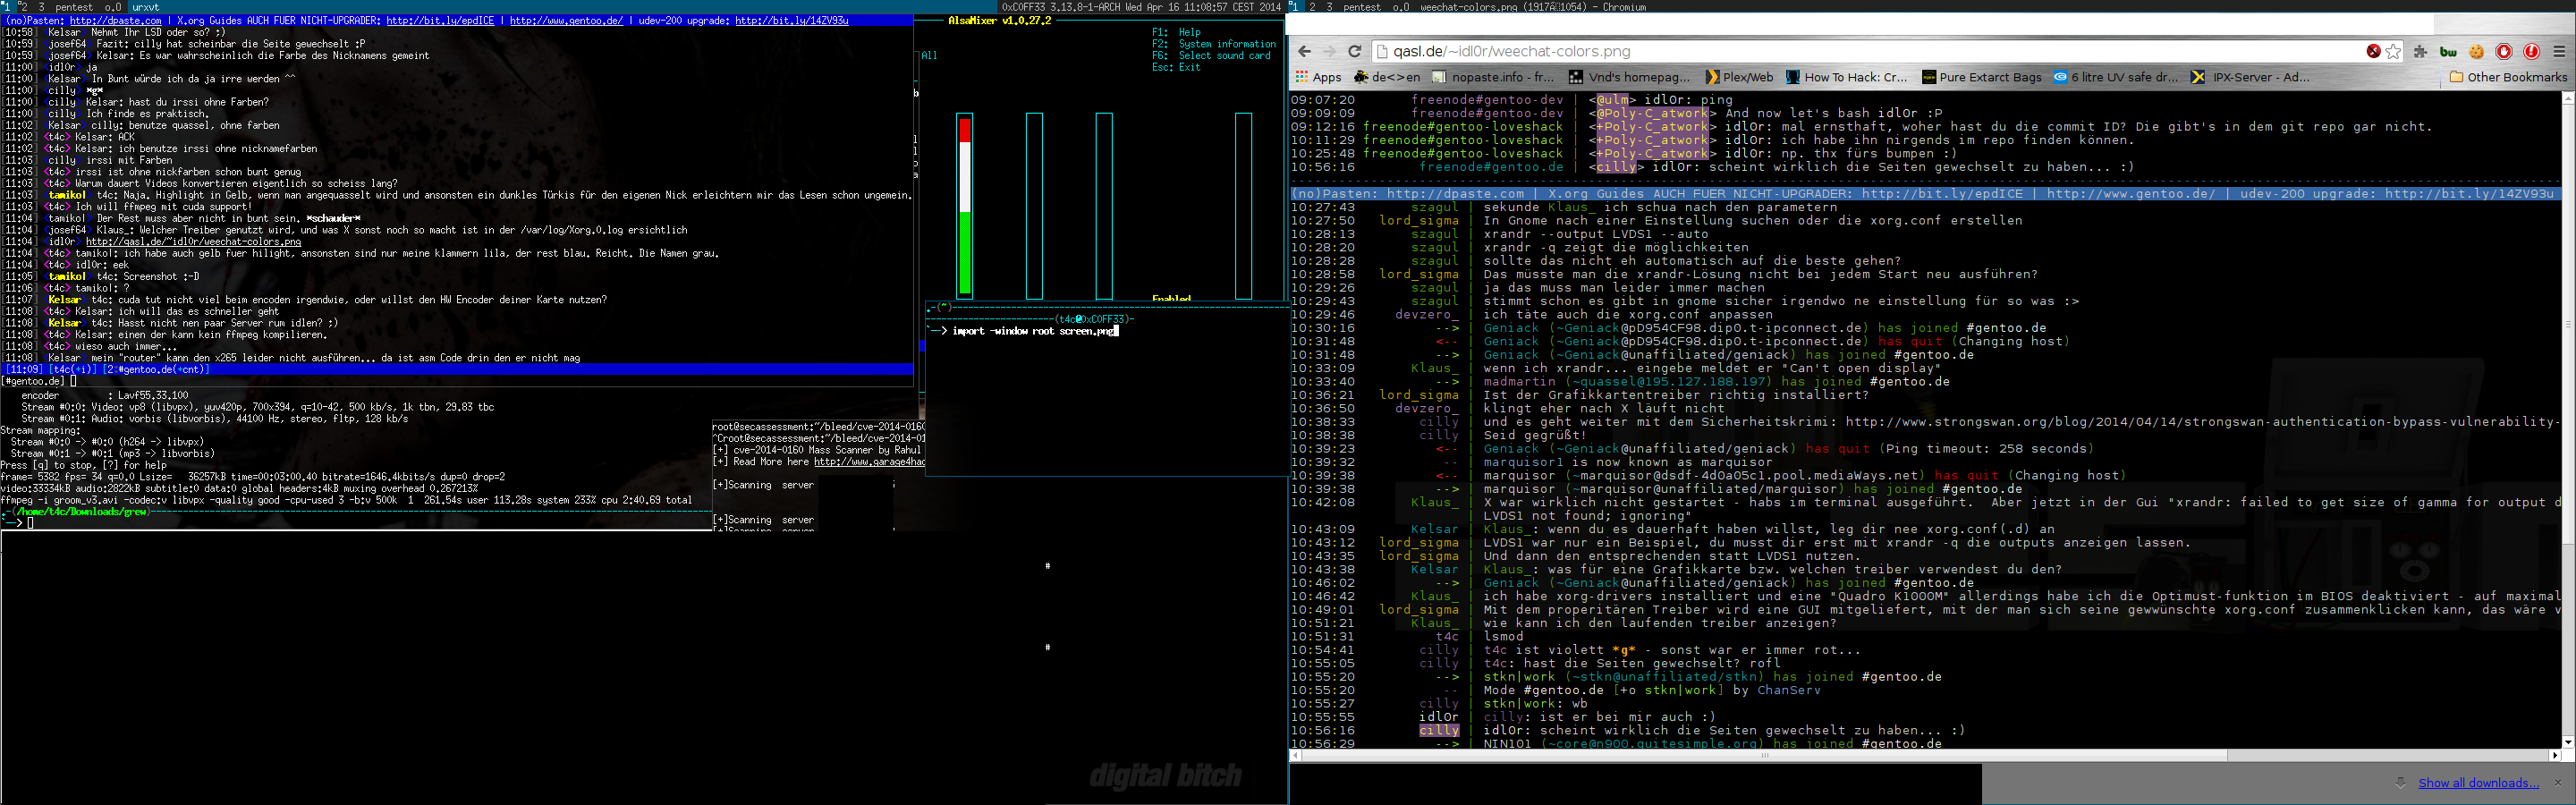Select 'pentest' workspace tag on right monitor bar
The width and height of the screenshot is (2576, 805).
click(x=1362, y=7)
